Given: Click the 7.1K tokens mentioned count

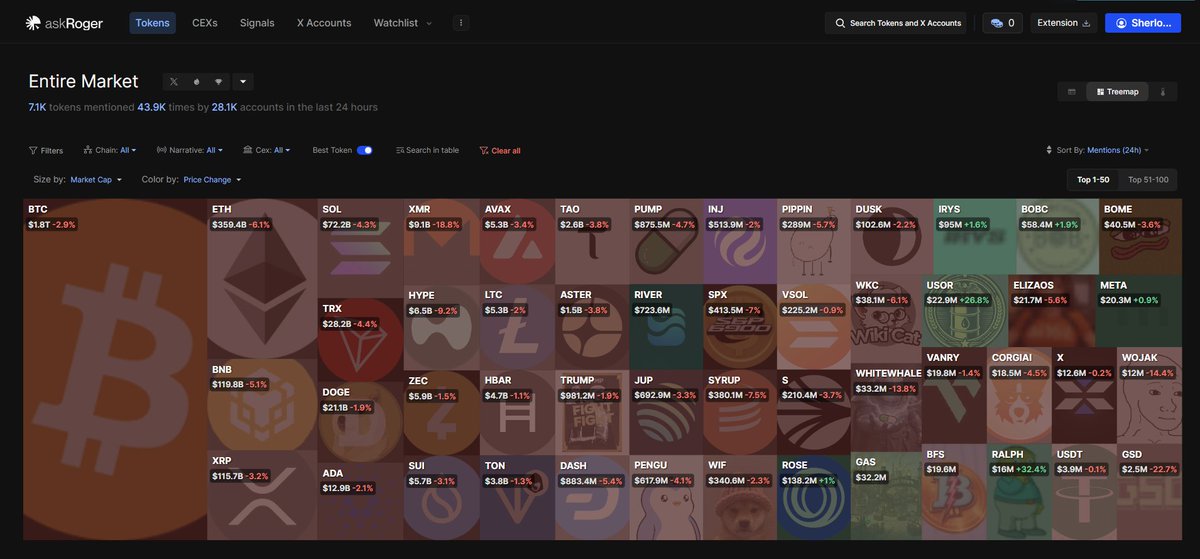Looking at the screenshot, I should pos(37,107).
